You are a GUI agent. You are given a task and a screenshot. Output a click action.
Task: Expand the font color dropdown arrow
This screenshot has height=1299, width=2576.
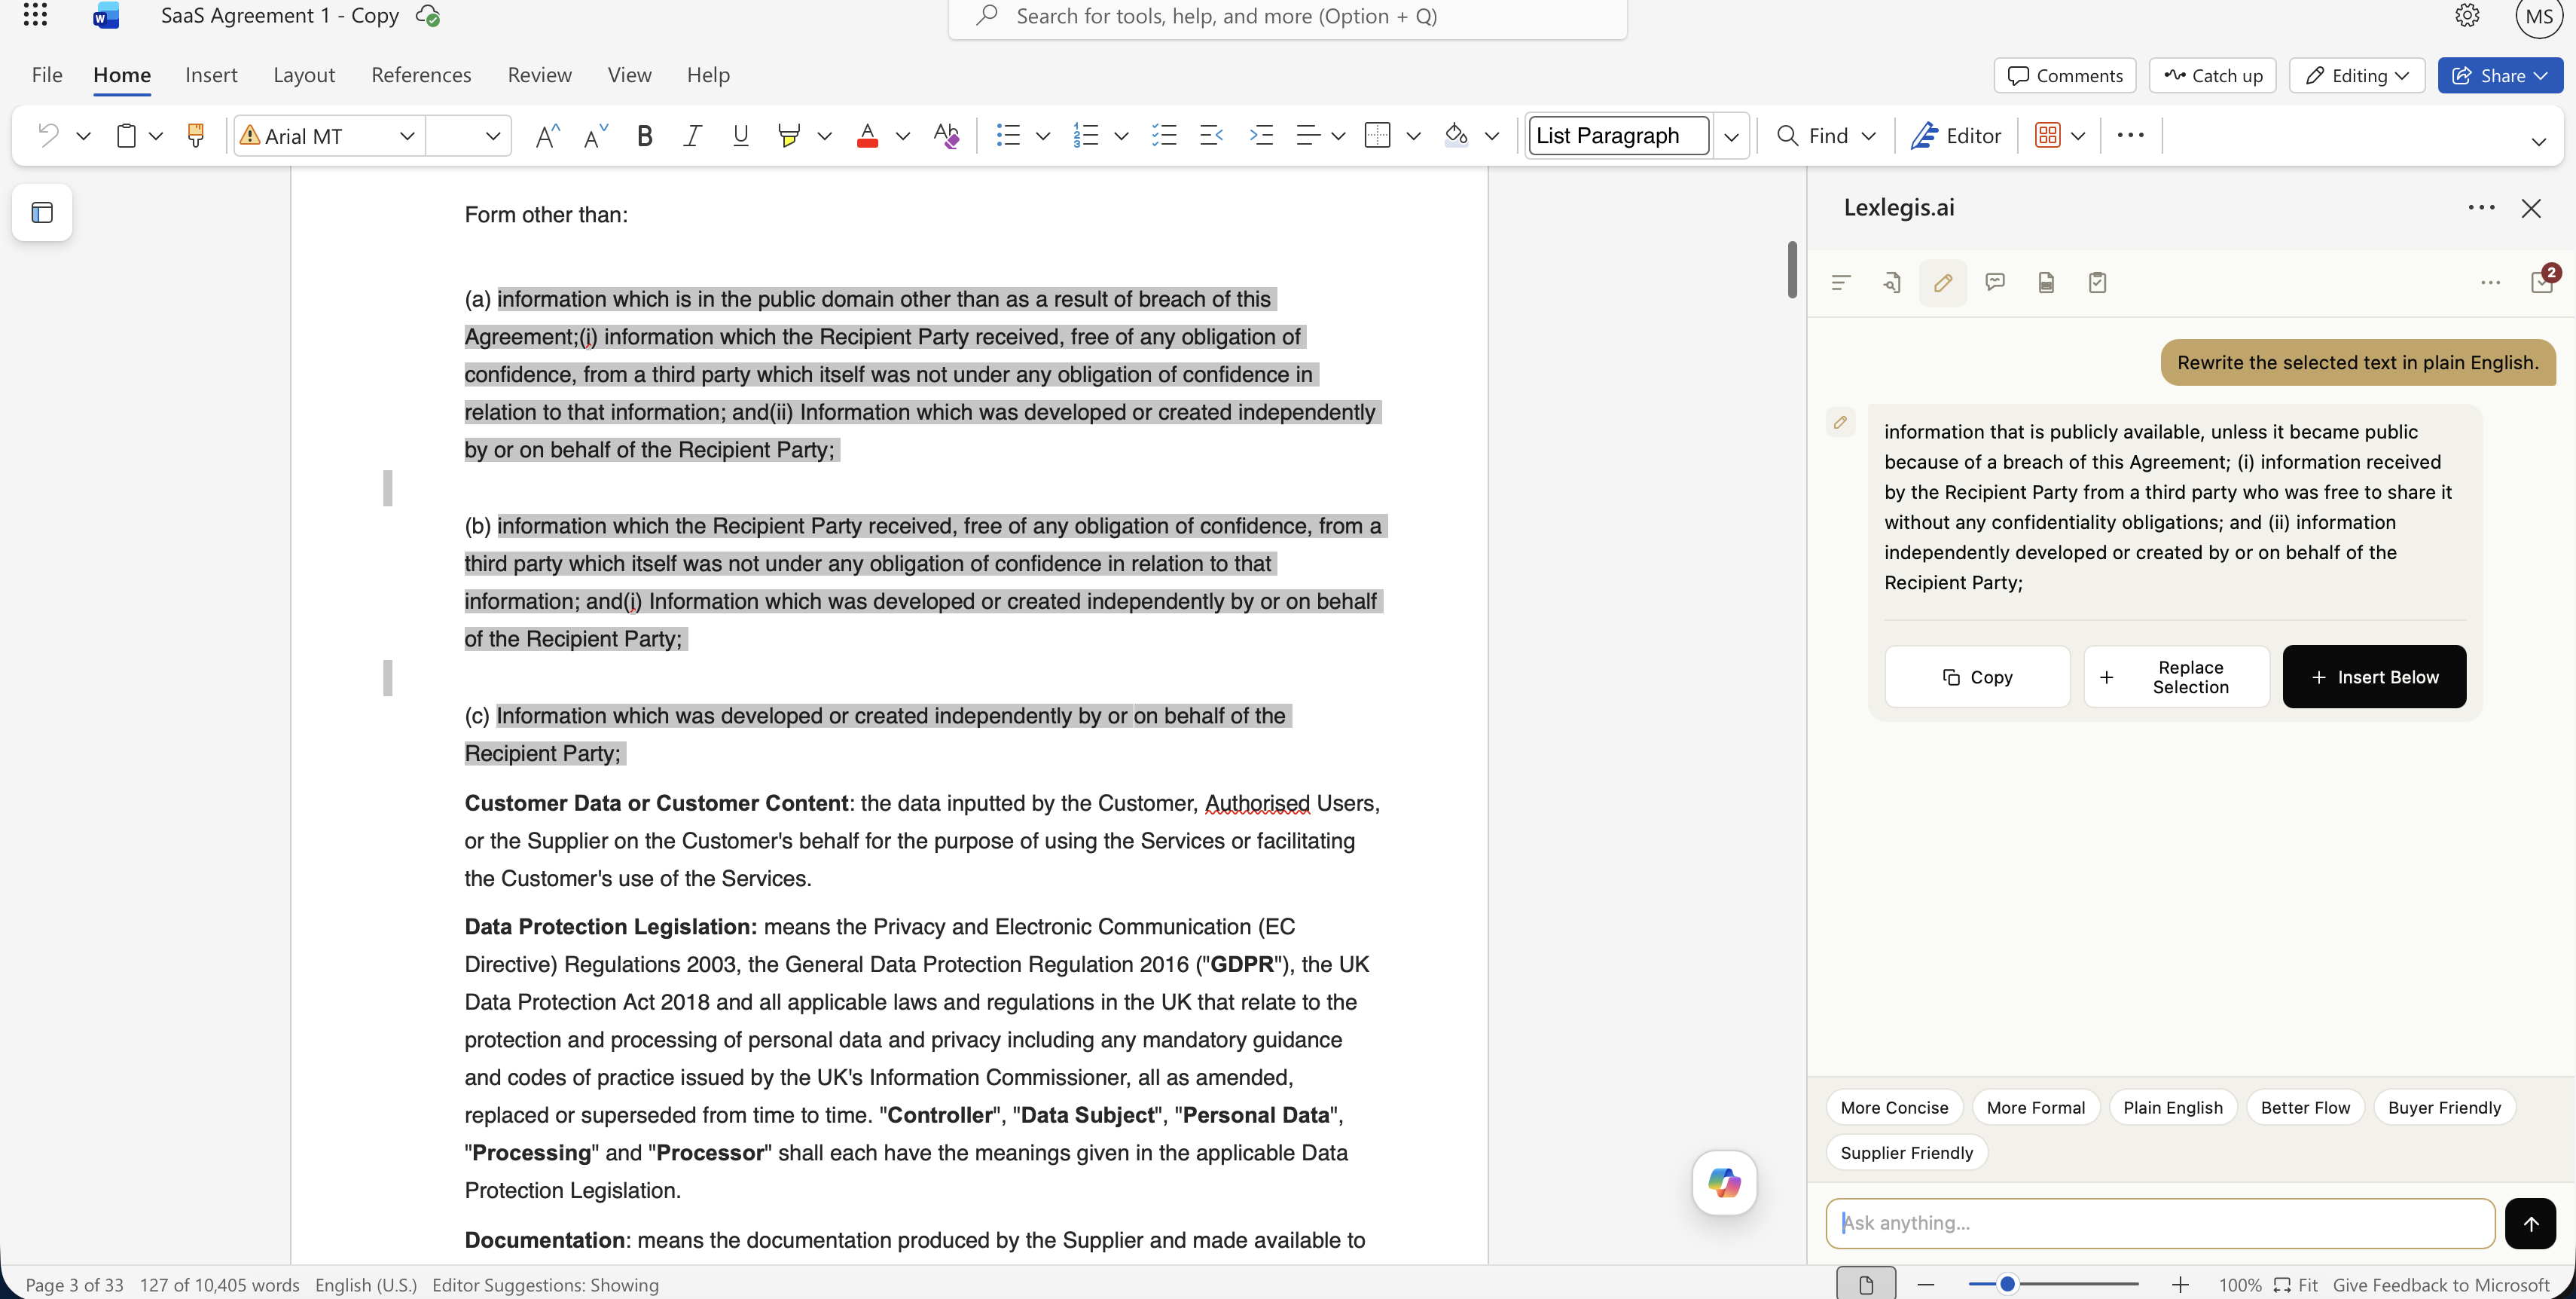pyautogui.click(x=903, y=136)
